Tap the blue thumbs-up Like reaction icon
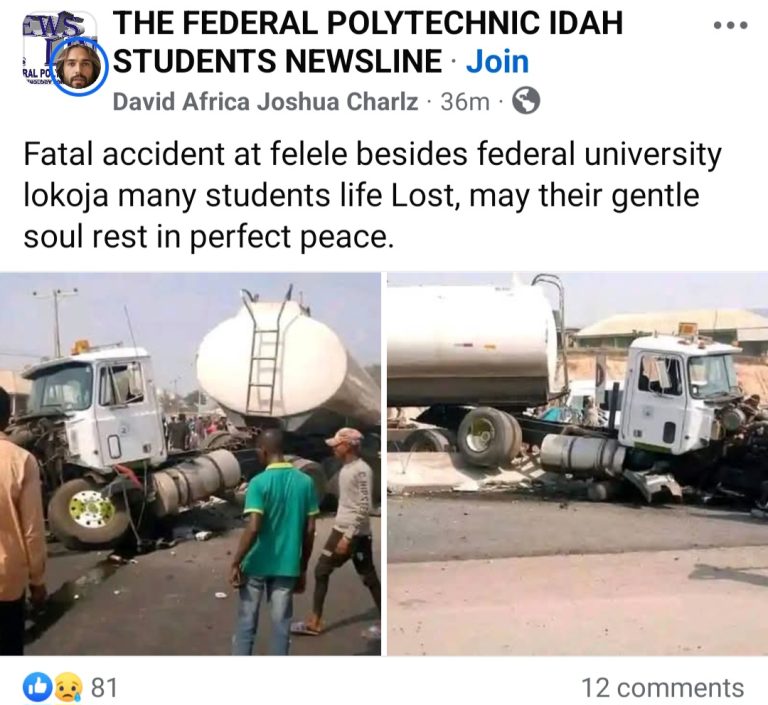The height and width of the screenshot is (705, 768). (x=36, y=687)
